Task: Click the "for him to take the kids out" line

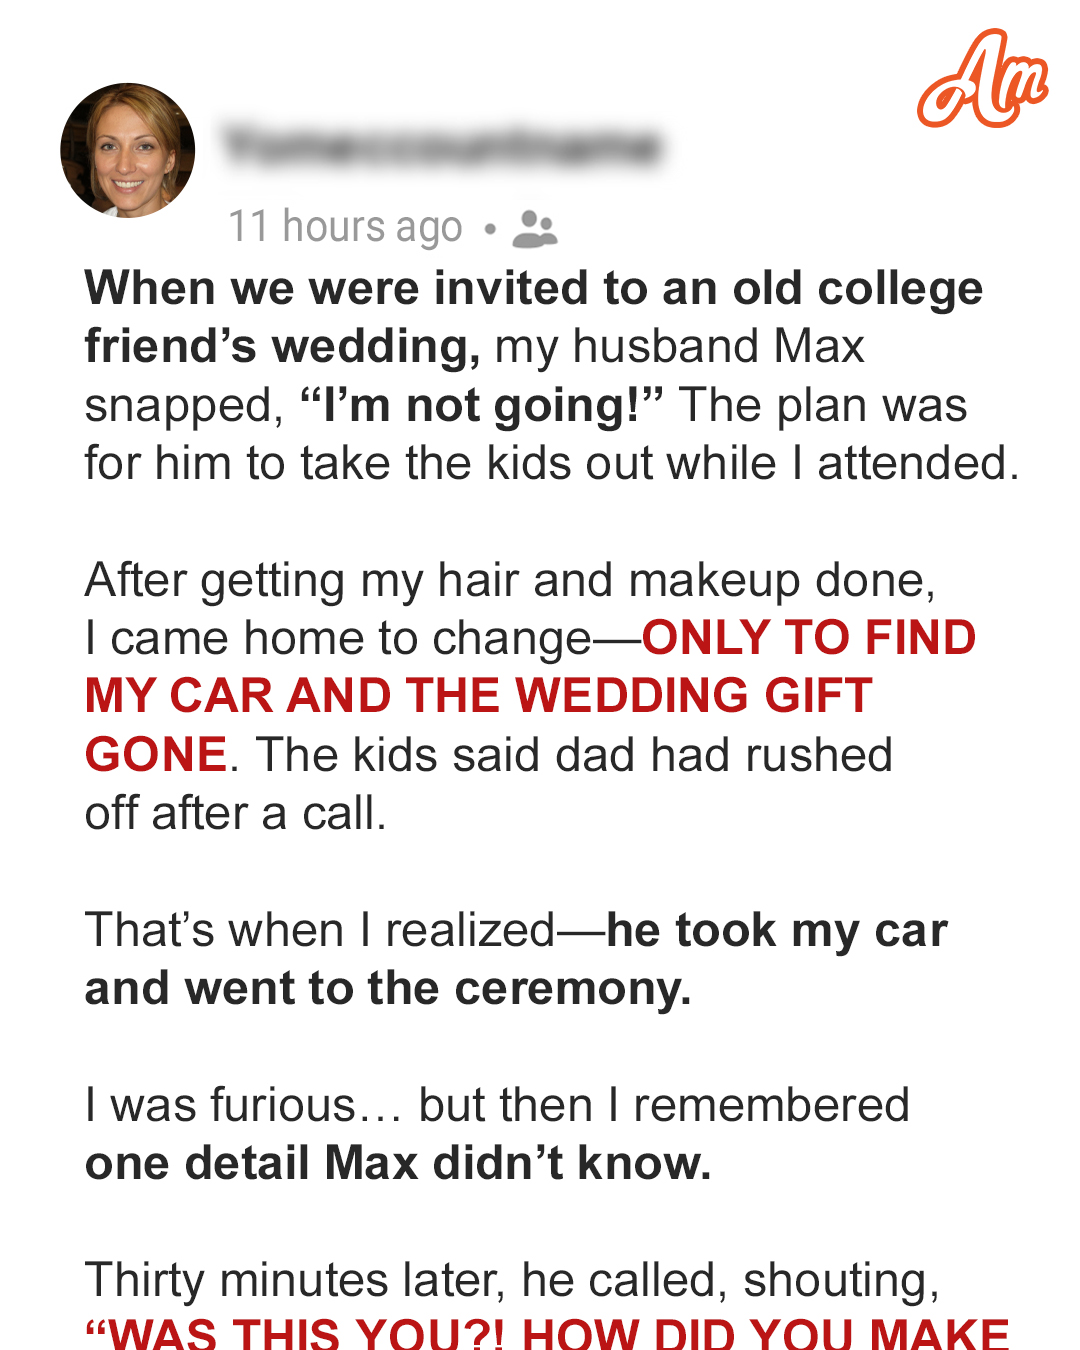Action: [550, 464]
